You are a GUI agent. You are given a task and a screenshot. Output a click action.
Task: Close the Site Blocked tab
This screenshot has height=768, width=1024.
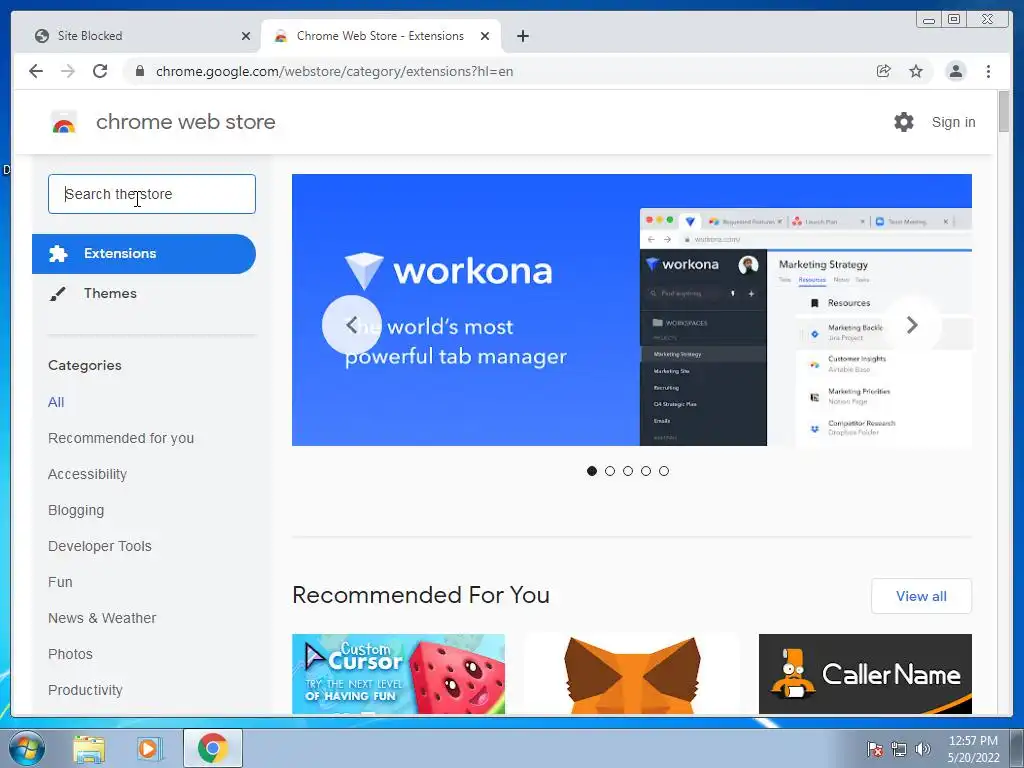[246, 36]
